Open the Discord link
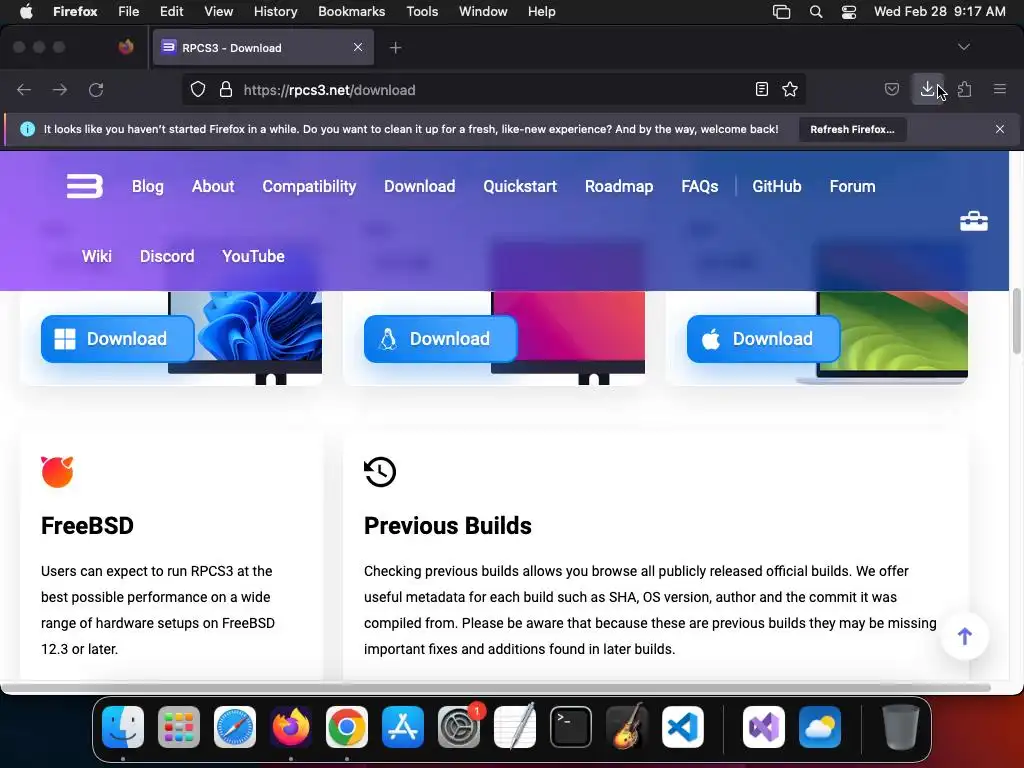The height and width of the screenshot is (768, 1024). point(167,256)
